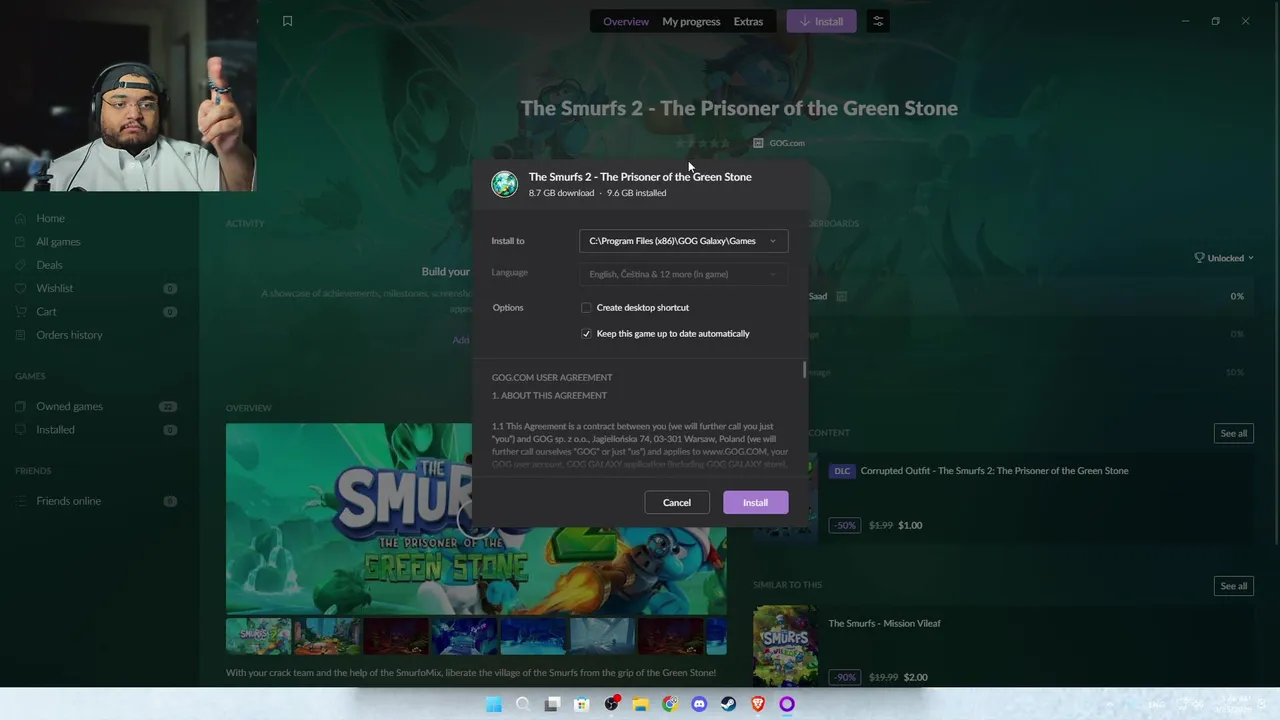Click Install button in top bar

point(821,21)
